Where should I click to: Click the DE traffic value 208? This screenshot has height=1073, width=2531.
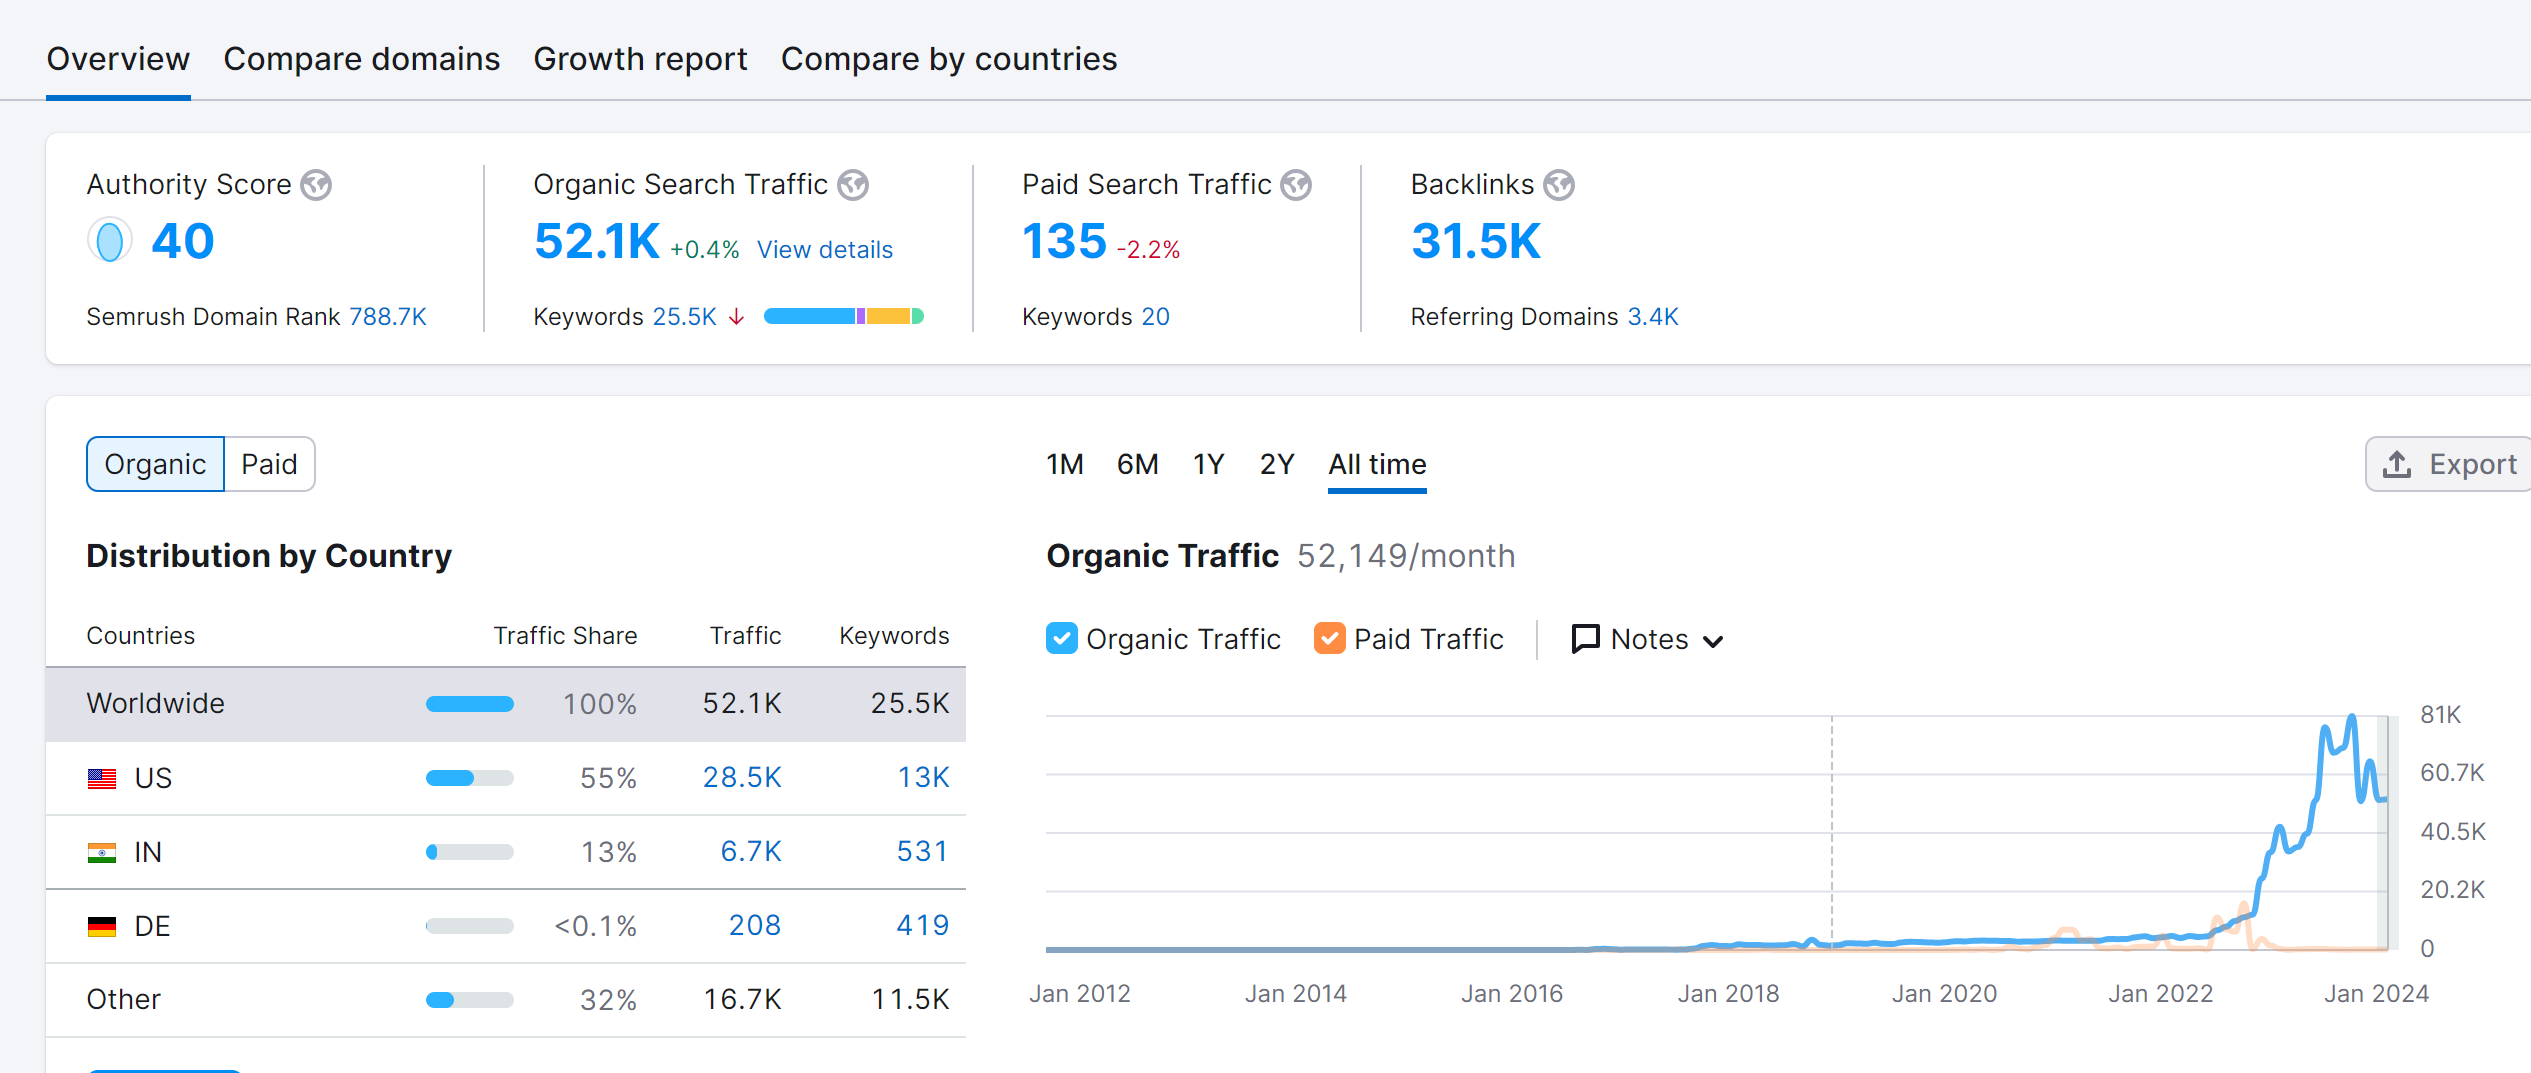point(755,926)
